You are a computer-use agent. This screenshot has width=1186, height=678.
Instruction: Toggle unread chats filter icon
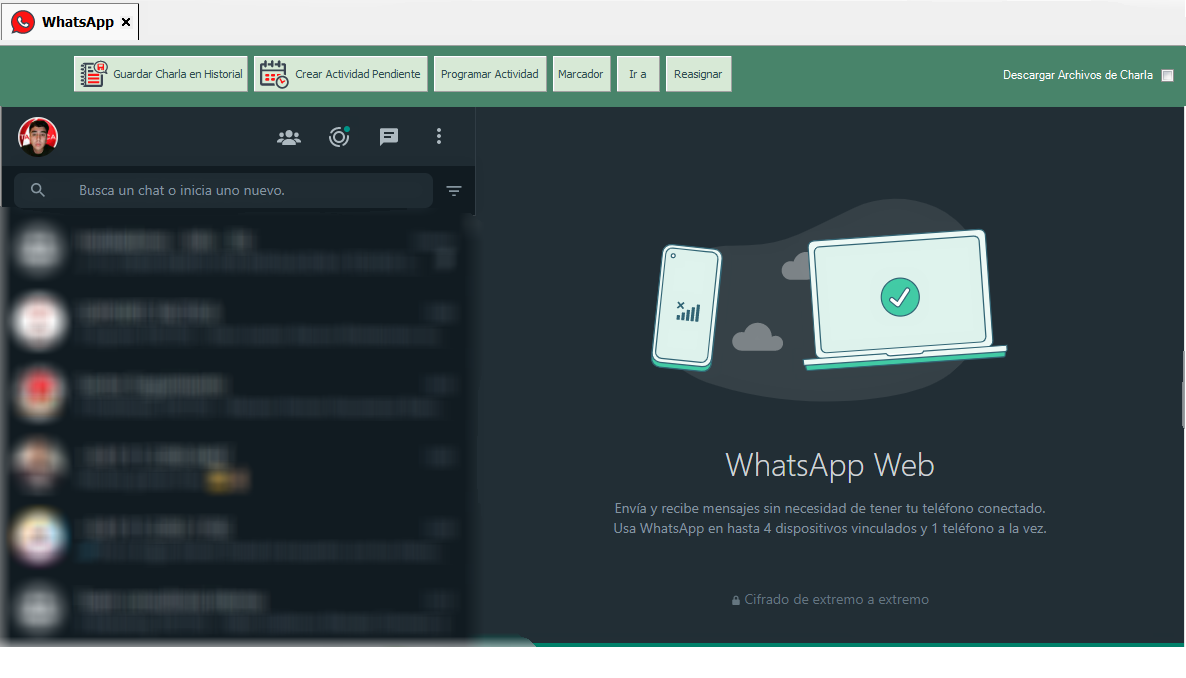point(454,191)
